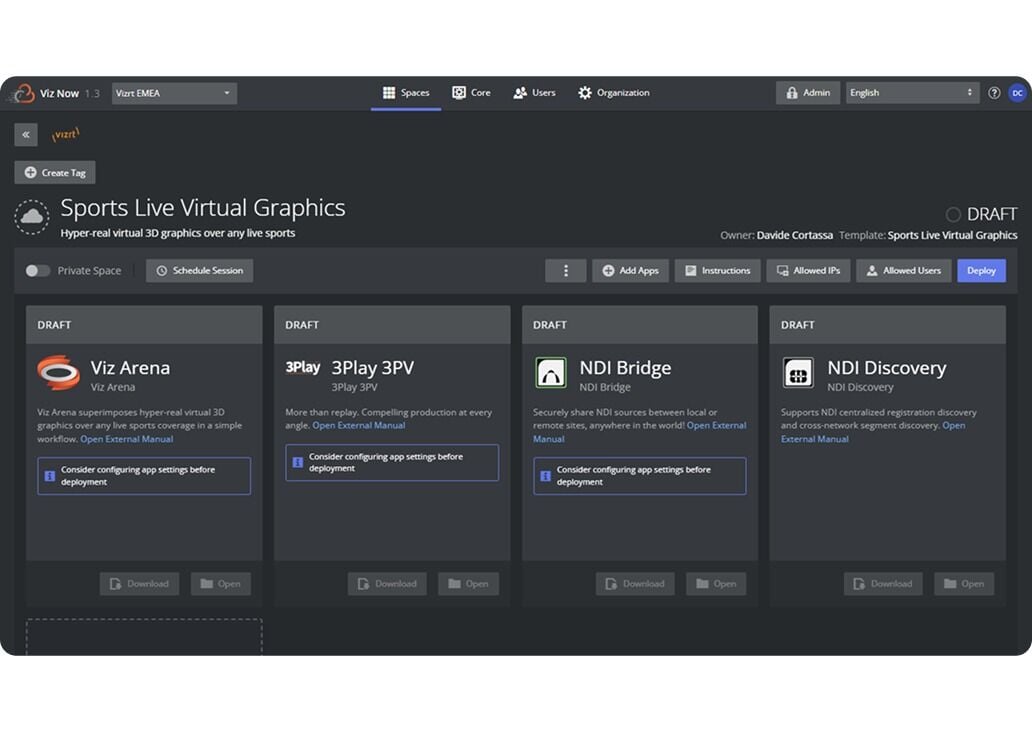Open the Users tab
Viewport: 1032px width, 732px height.
[534, 93]
